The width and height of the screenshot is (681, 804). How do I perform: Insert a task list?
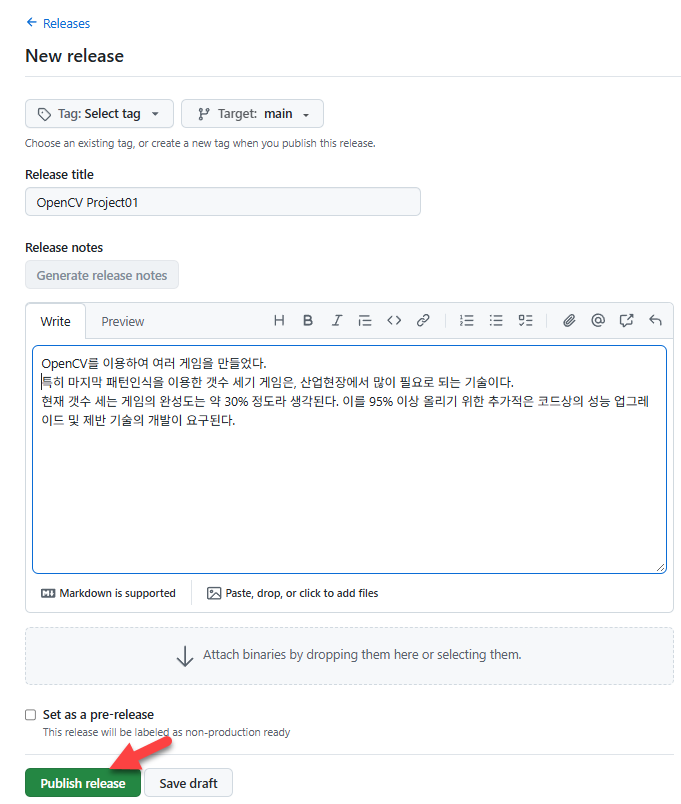tap(525, 321)
